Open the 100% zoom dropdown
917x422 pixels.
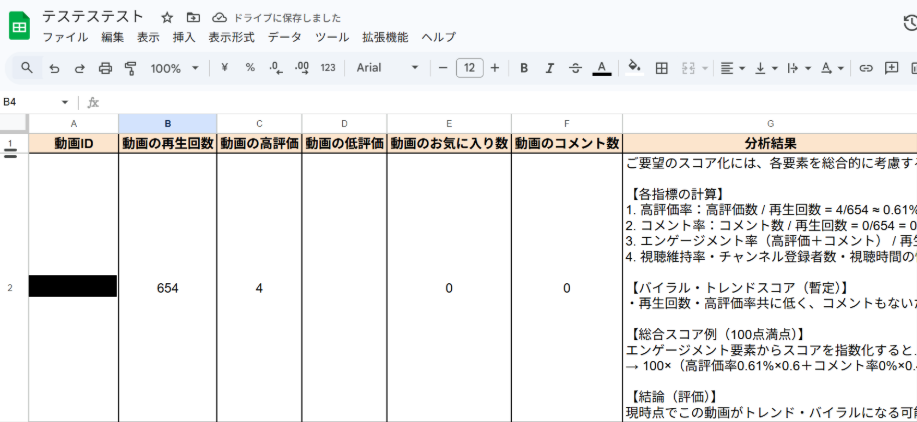[174, 68]
